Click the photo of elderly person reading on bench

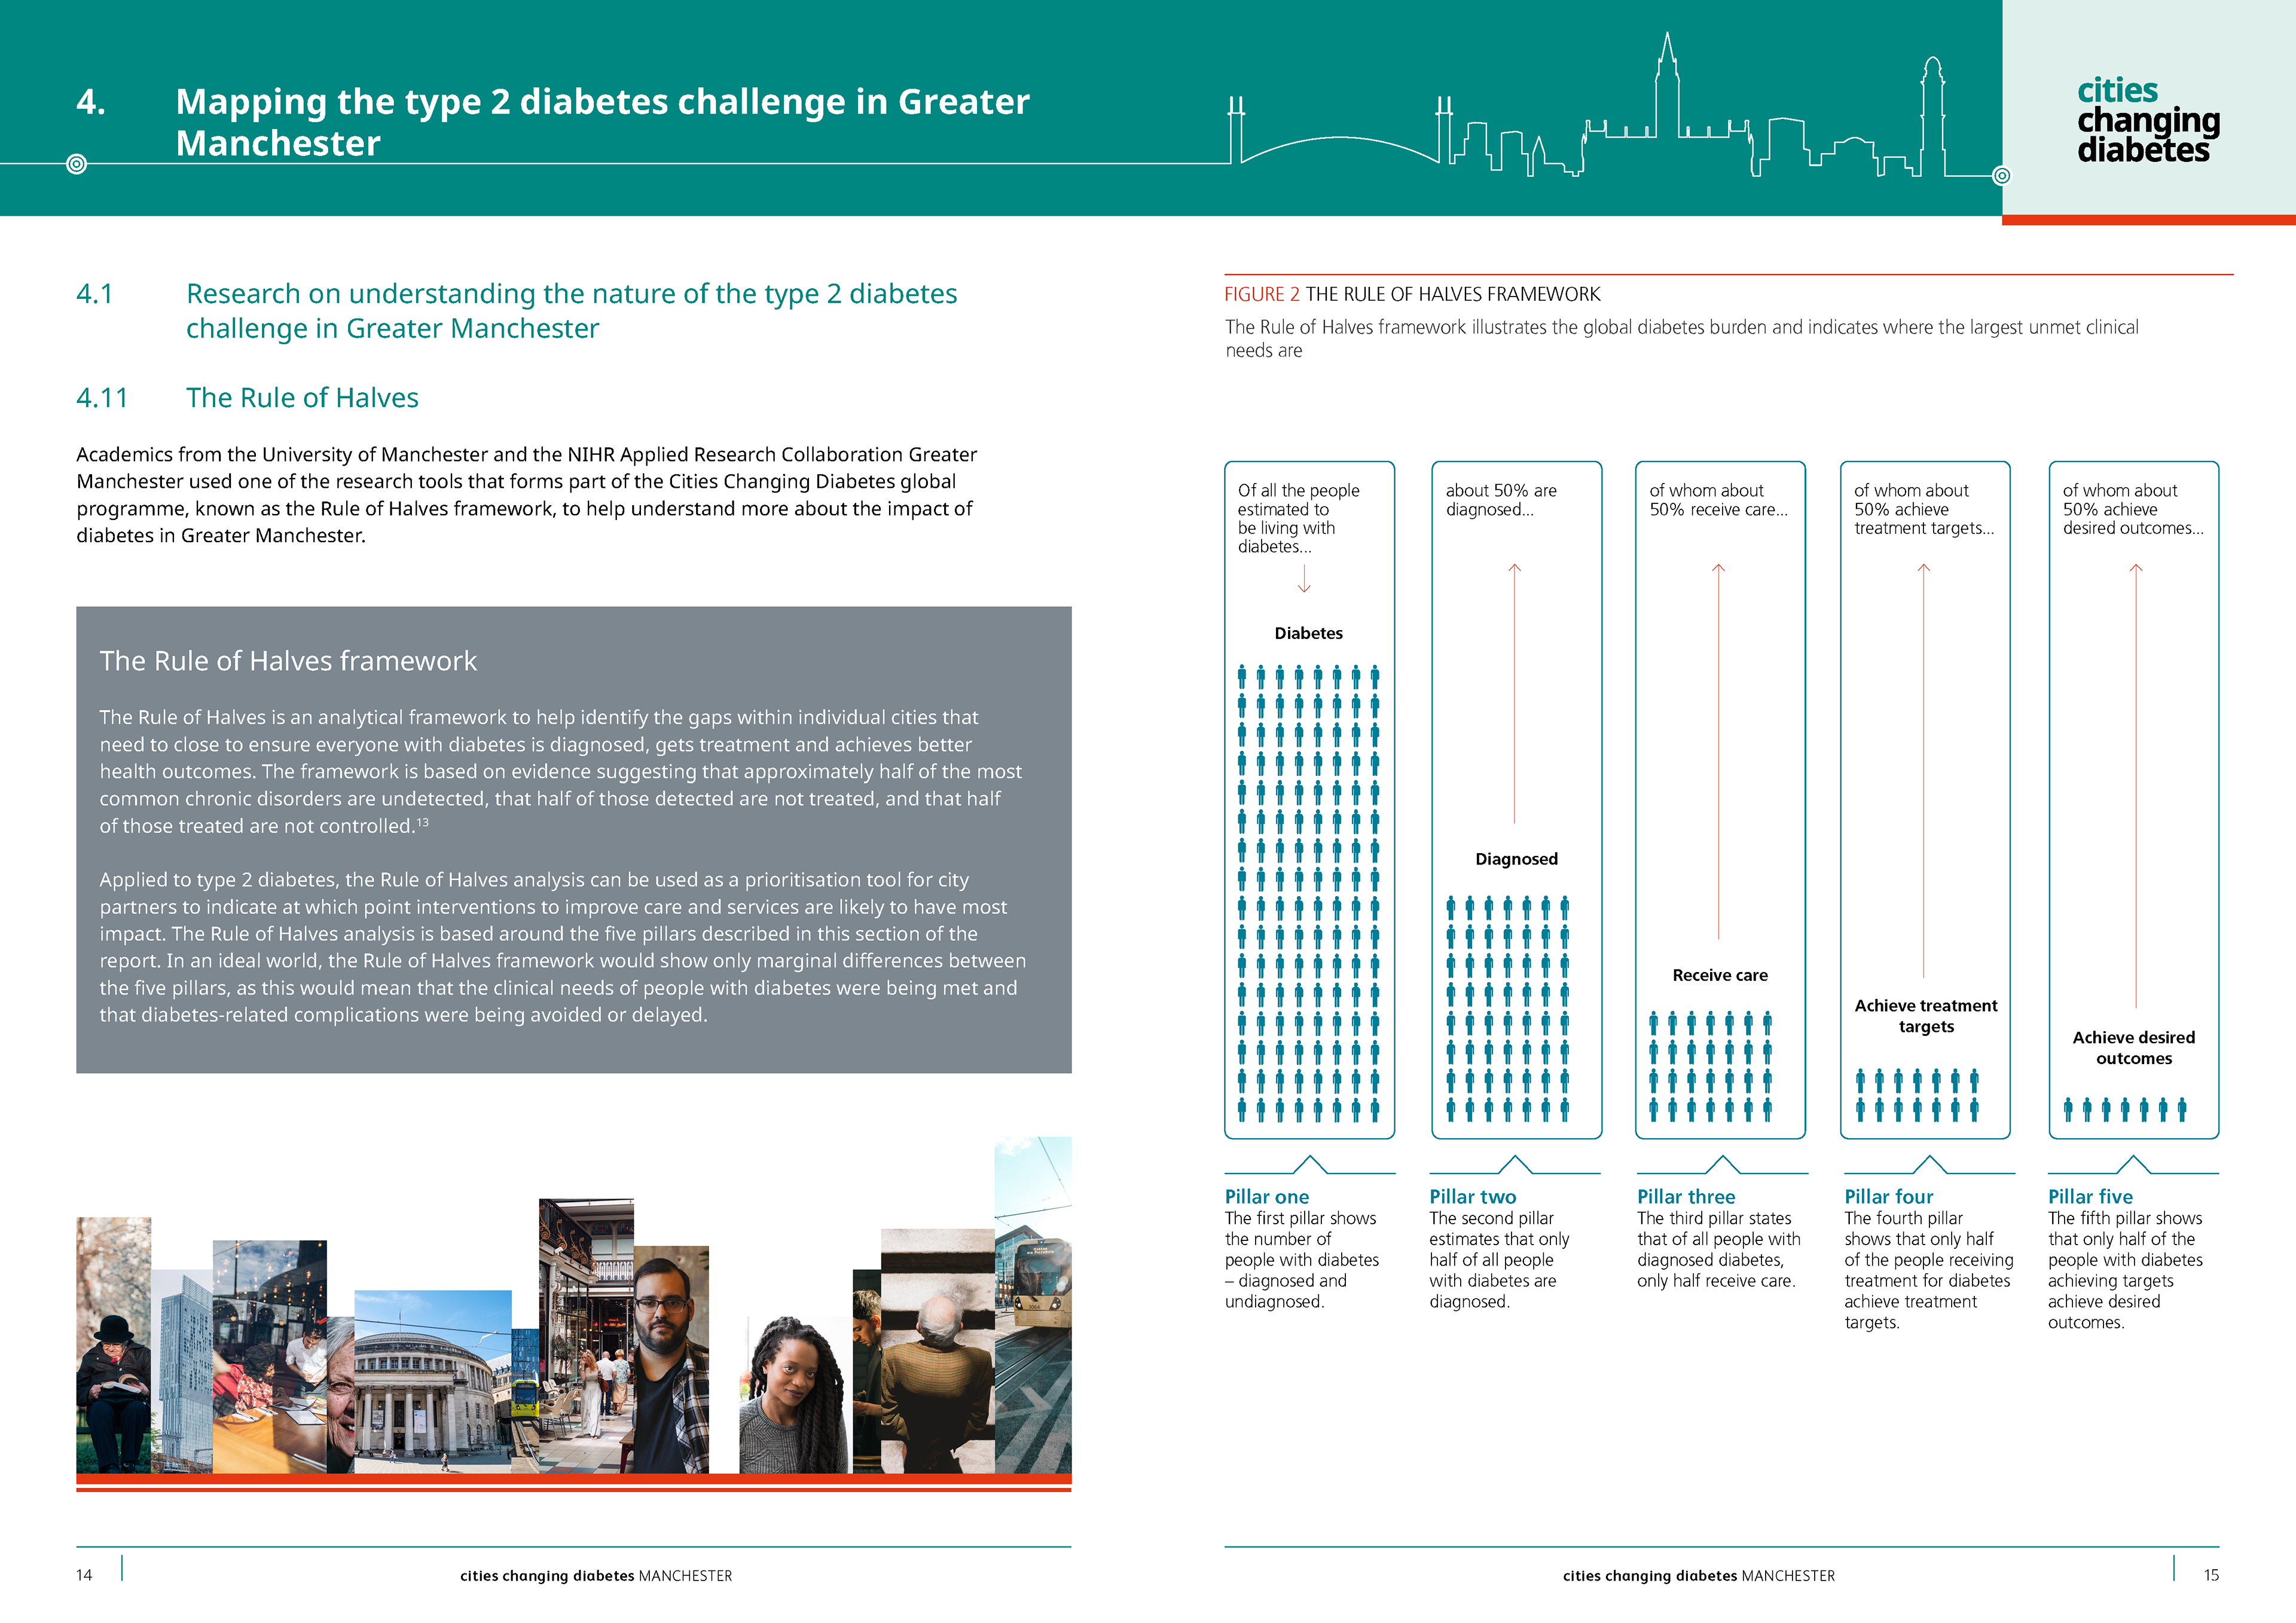point(114,1345)
